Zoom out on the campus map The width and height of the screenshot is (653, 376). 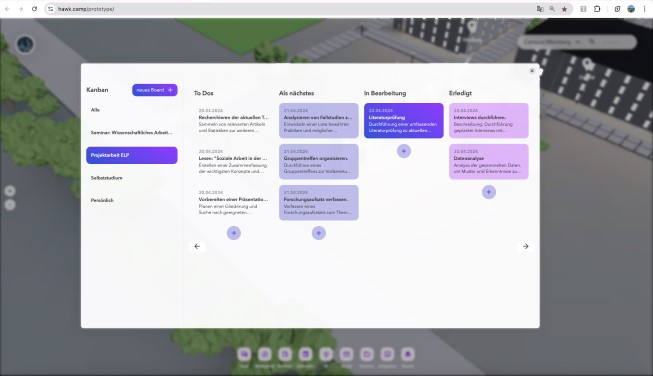[x=10, y=205]
